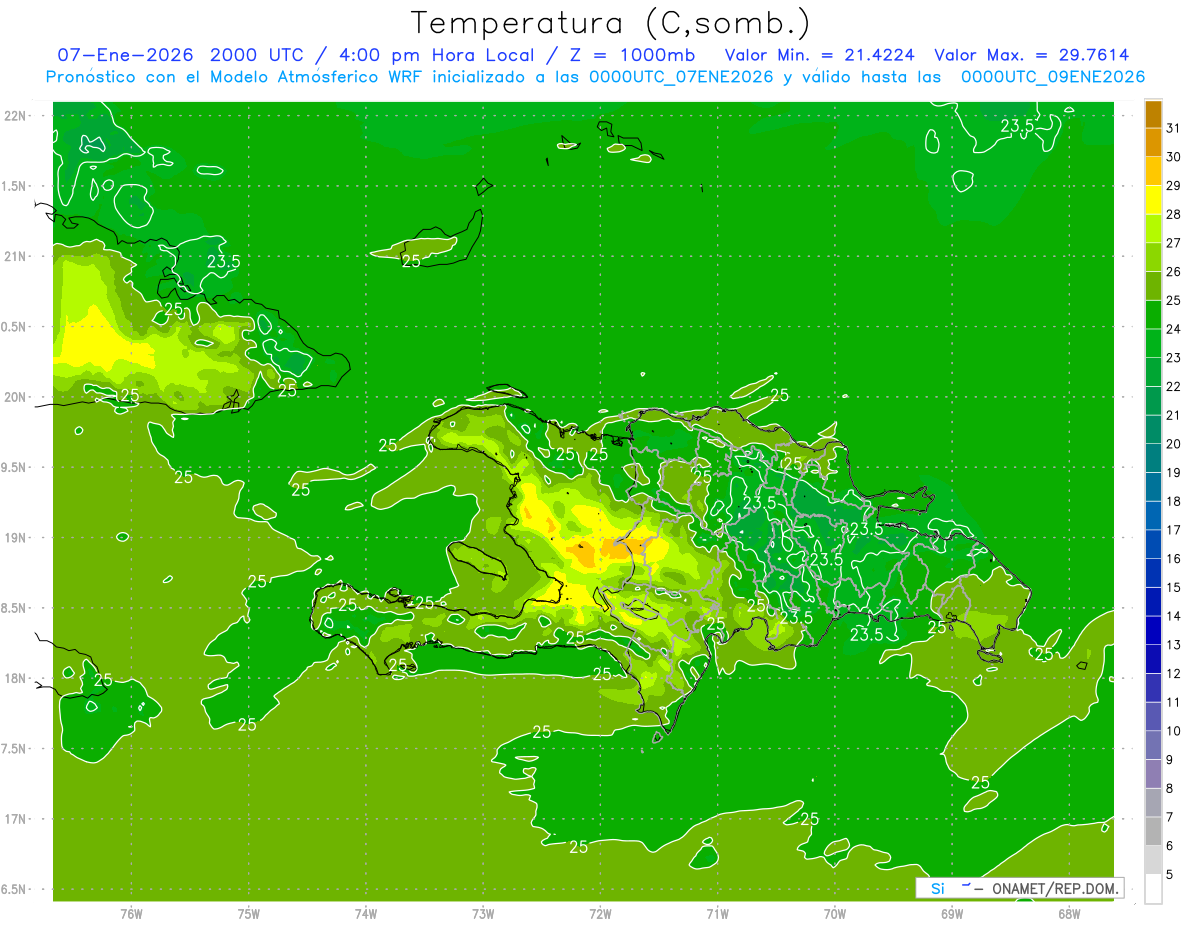This screenshot has width=1200, height=927.
Task: Click the longitude label "74W"
Action: click(x=365, y=914)
